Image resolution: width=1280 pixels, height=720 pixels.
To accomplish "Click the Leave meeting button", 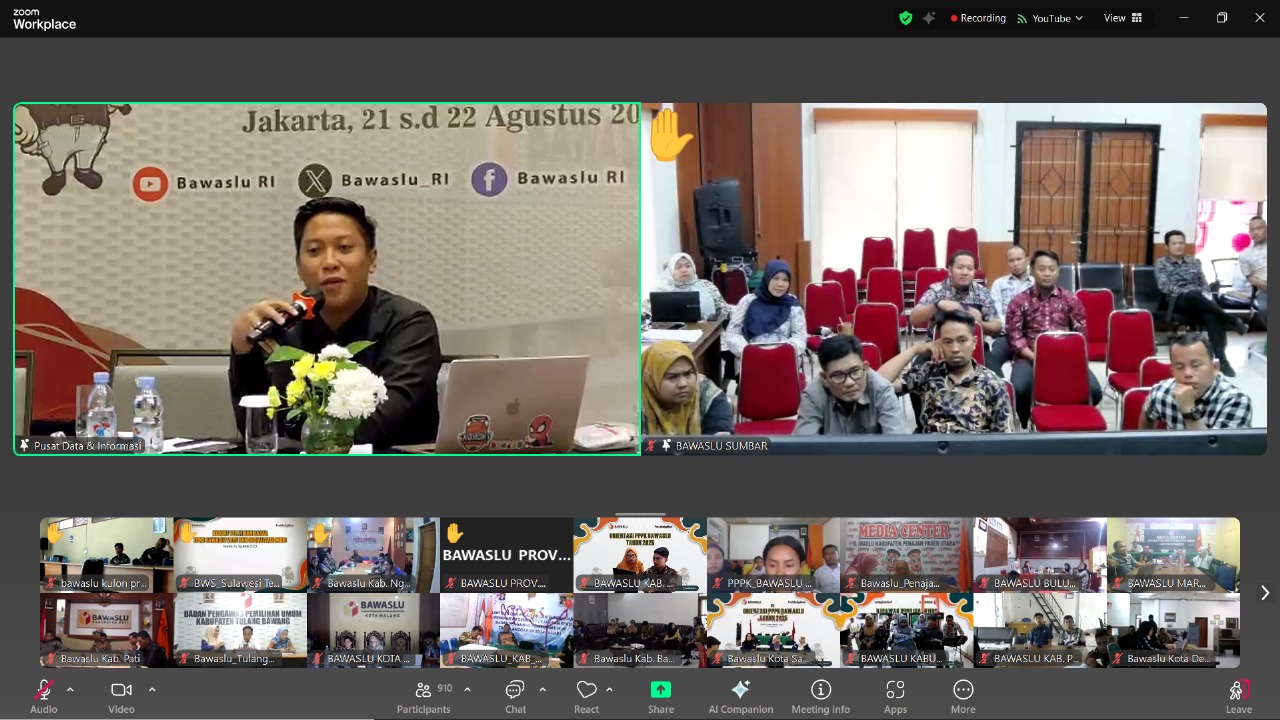I will [x=1238, y=696].
